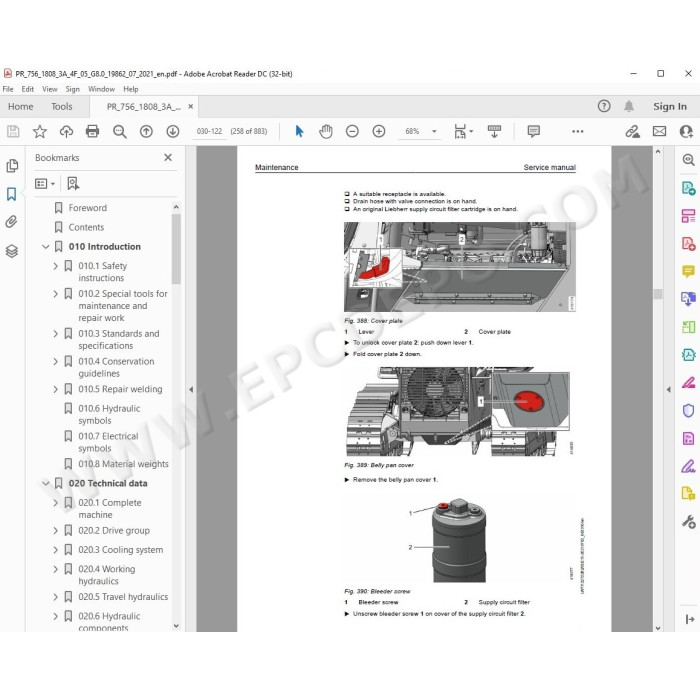700x700 pixels.
Task: Activate the Hand pan tool
Action: [326, 131]
